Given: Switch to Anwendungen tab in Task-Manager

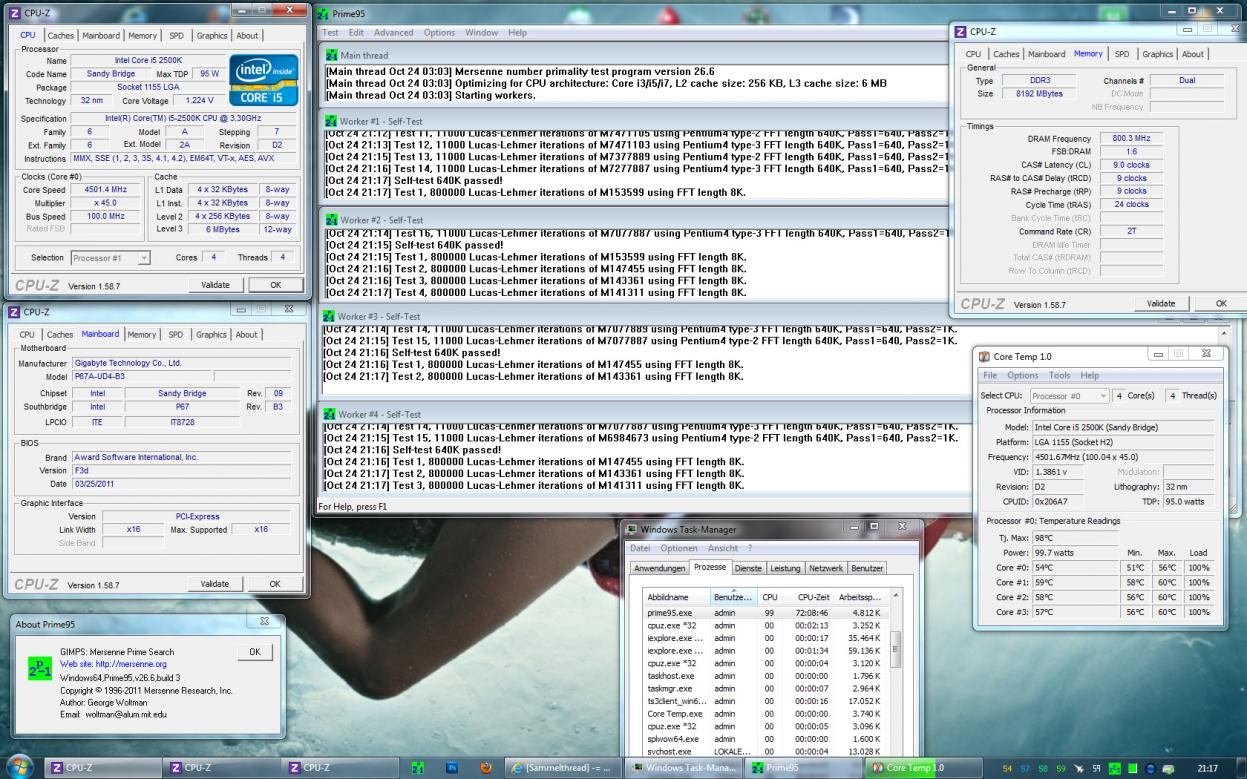Looking at the screenshot, I should (x=660, y=568).
